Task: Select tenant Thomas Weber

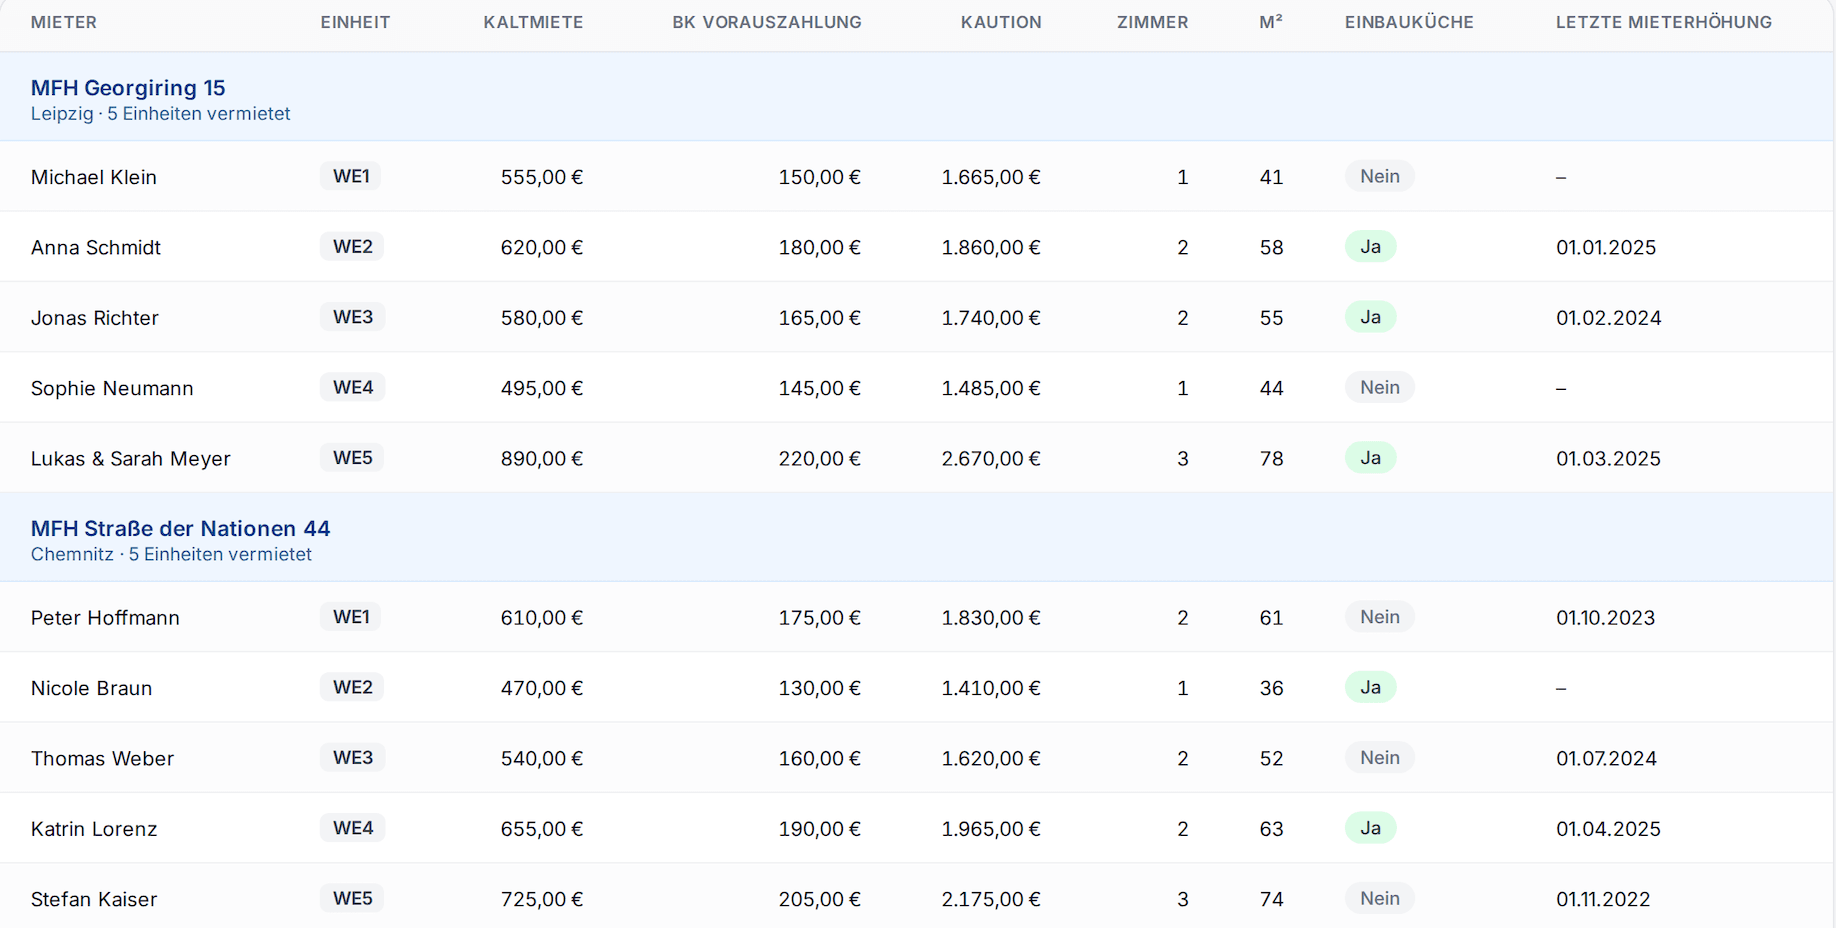Action: [x=102, y=758]
